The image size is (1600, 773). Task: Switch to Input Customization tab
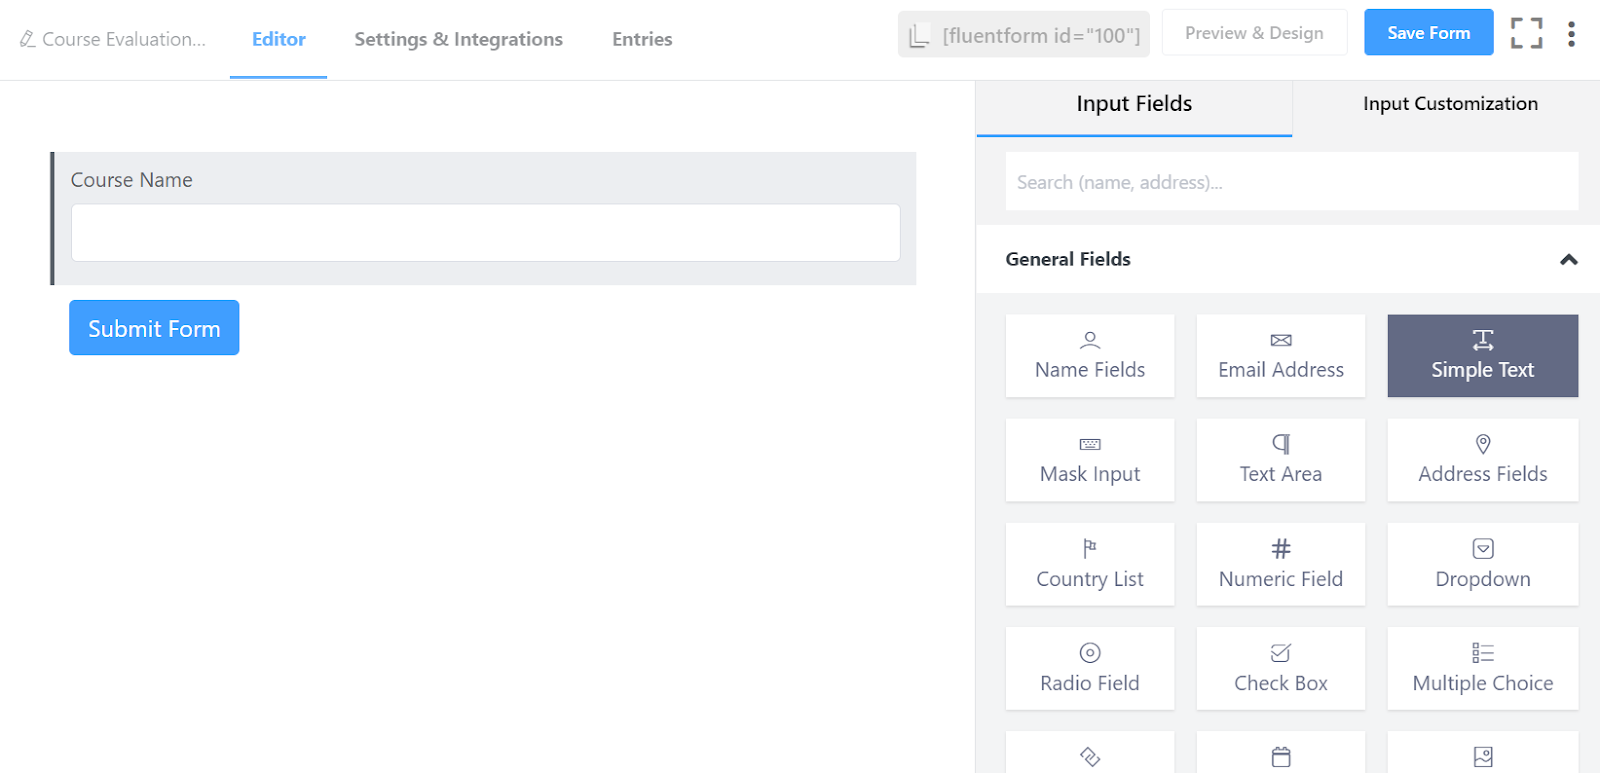(x=1449, y=104)
